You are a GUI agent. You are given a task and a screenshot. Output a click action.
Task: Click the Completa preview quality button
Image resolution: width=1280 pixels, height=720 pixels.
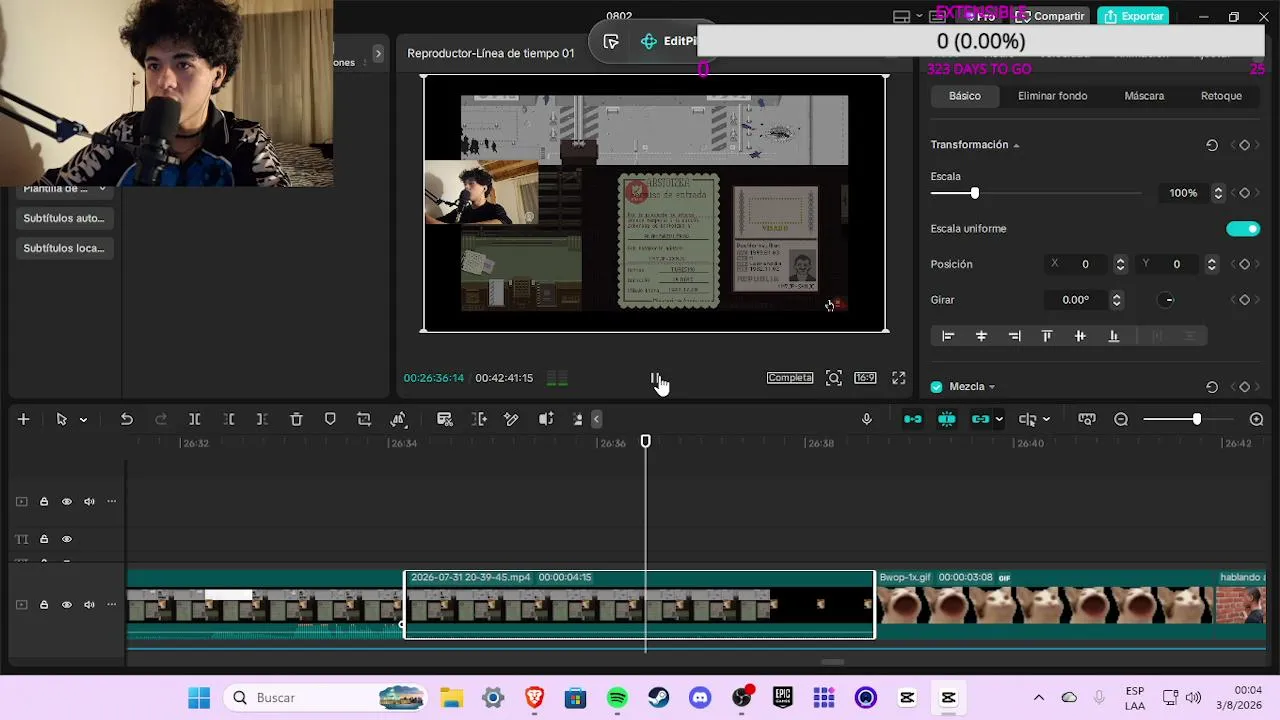[x=790, y=378]
